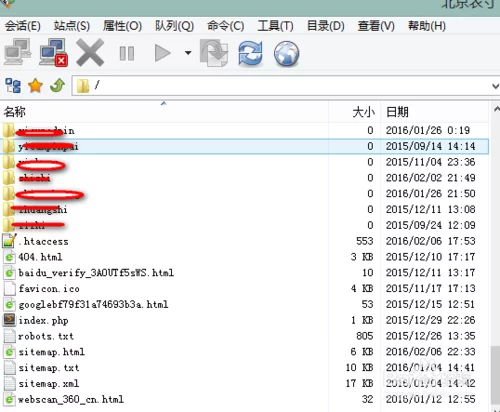The width and height of the screenshot is (500, 412).
Task: Click the Connect computers toolbar icon
Action: [17, 52]
